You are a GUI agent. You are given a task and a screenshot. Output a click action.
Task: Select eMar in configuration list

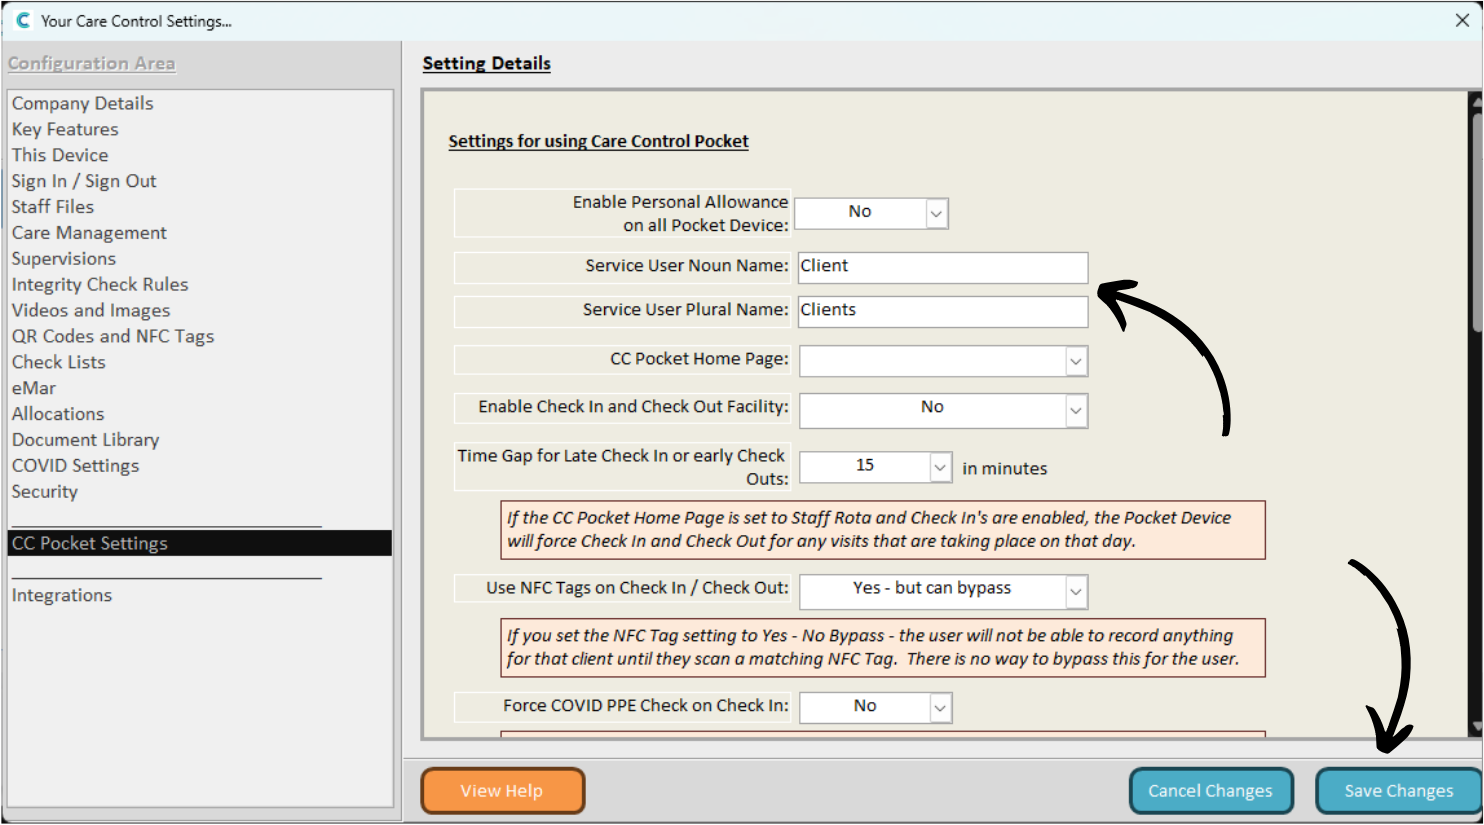click(x=34, y=388)
